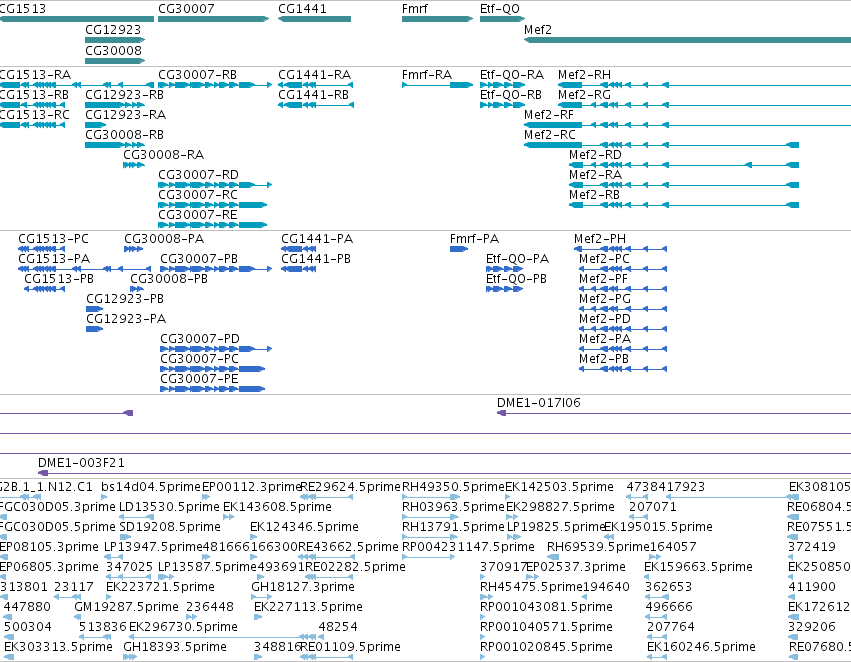Open the "Fmrf" gene label
Screen dimensions: 851x662
pos(415,9)
